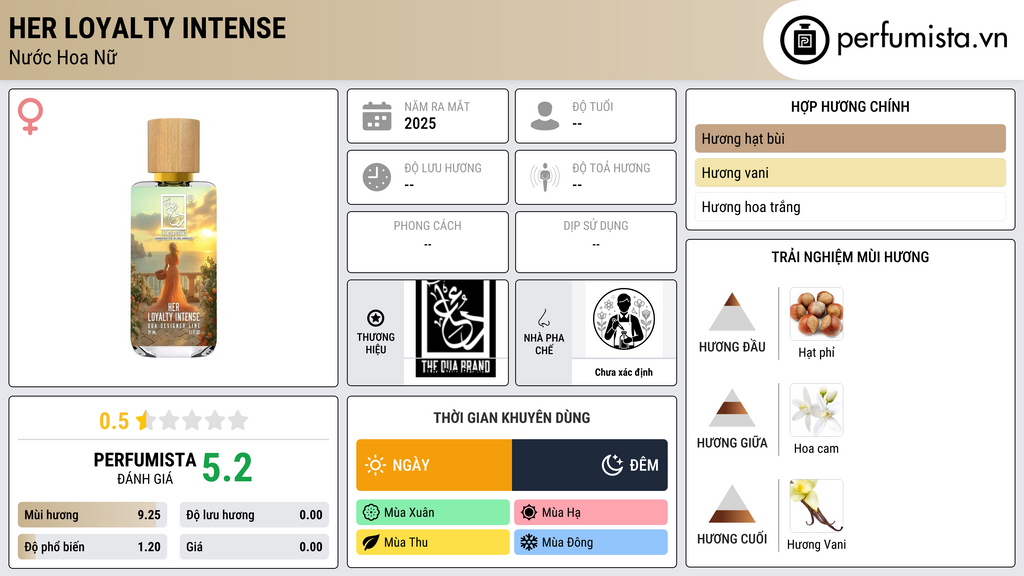Click the snowflake icon next to Mùa Đông
This screenshot has height=576, width=1024.
(x=529, y=542)
